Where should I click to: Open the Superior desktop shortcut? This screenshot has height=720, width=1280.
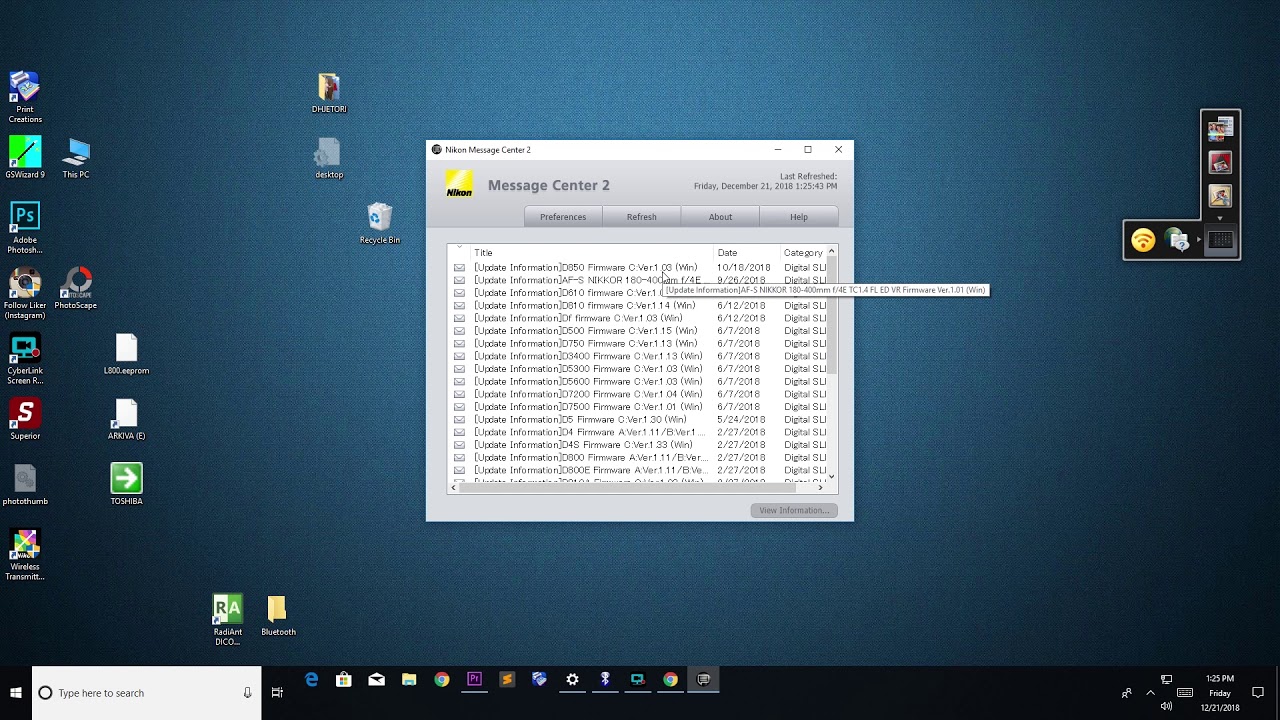point(25,419)
